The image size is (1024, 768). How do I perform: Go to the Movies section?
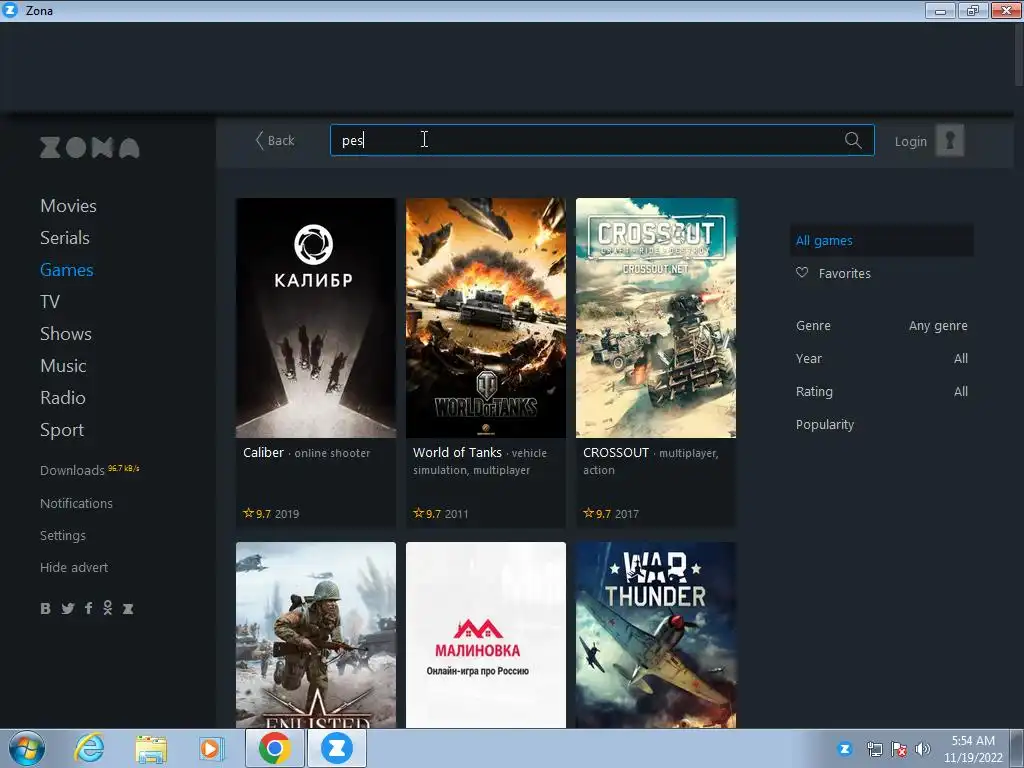69,206
